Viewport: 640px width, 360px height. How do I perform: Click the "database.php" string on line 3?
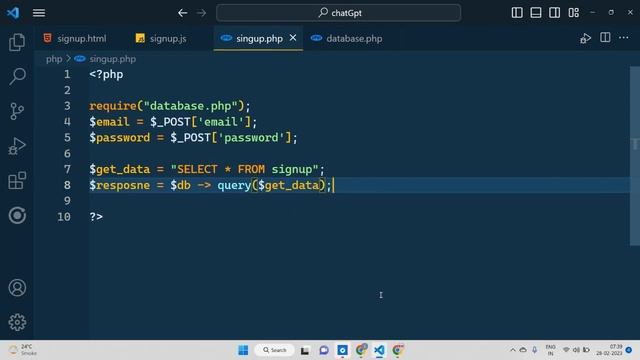tap(191, 106)
